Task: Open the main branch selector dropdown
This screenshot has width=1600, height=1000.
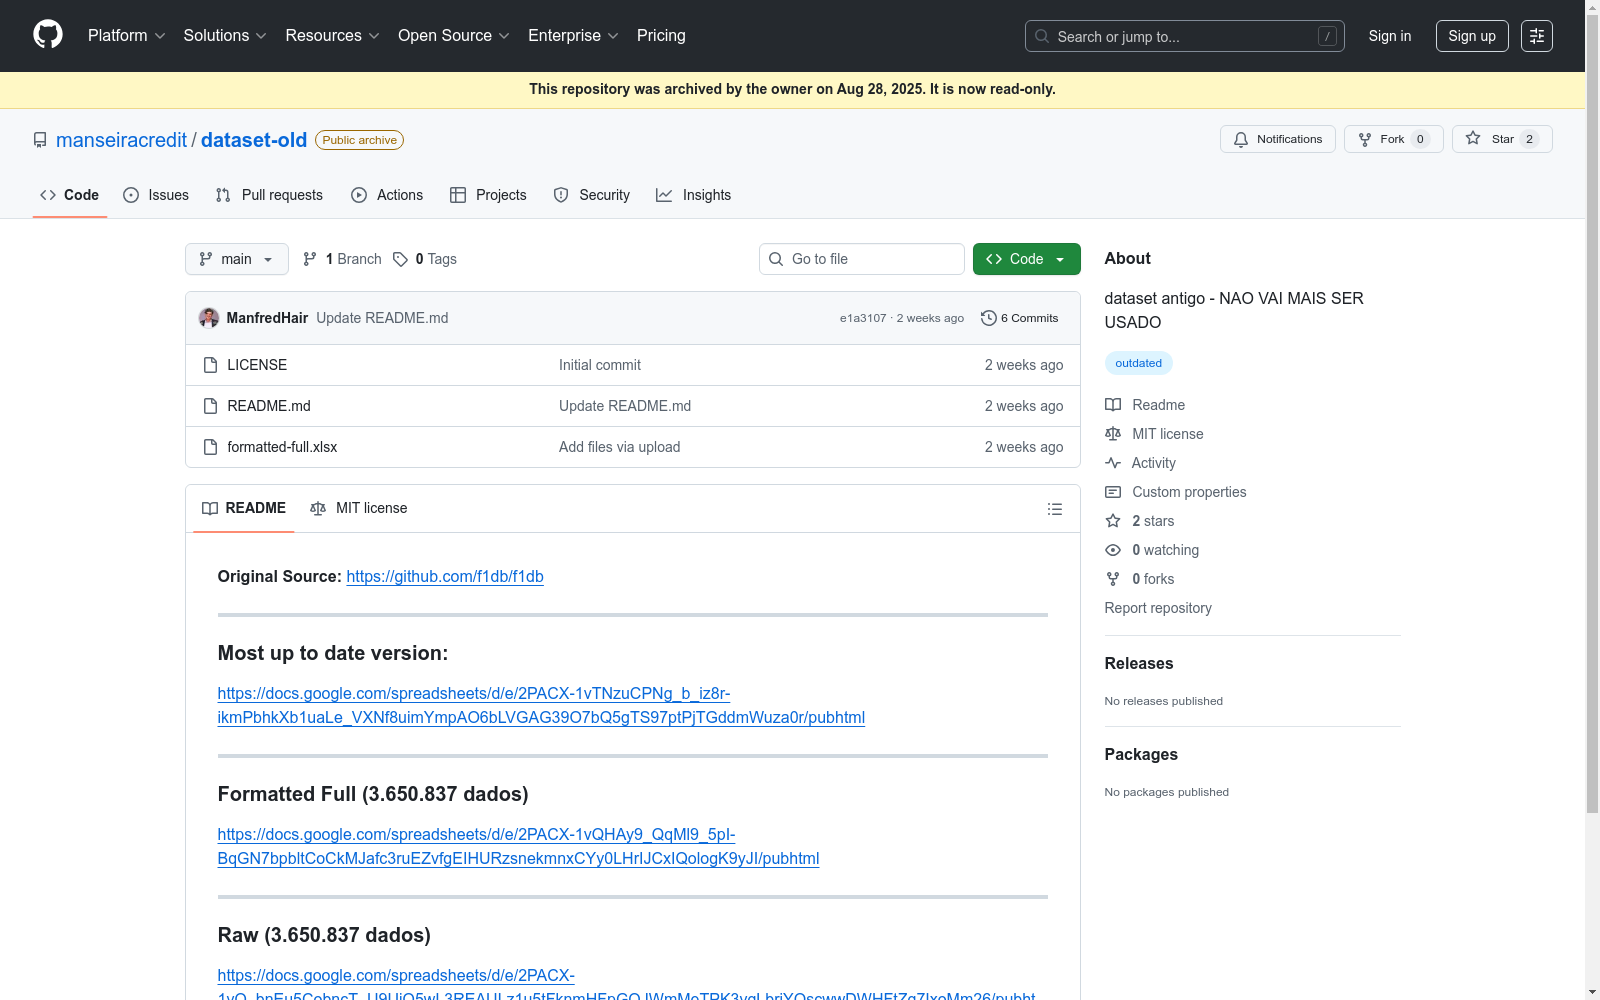Action: pos(237,259)
